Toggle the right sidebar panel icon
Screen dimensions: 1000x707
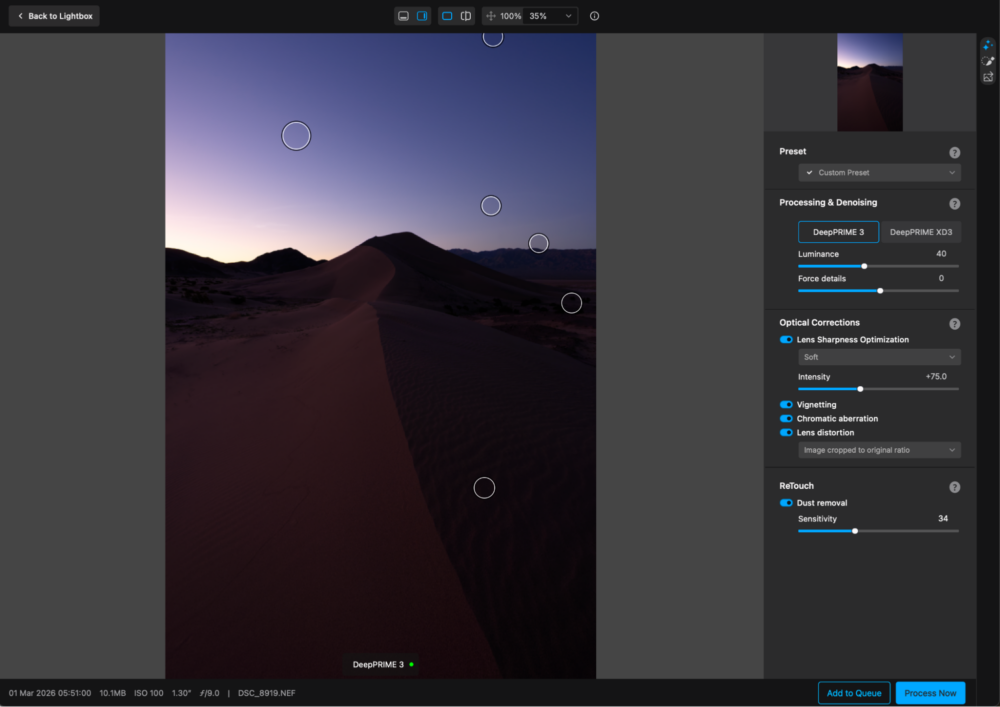[422, 16]
